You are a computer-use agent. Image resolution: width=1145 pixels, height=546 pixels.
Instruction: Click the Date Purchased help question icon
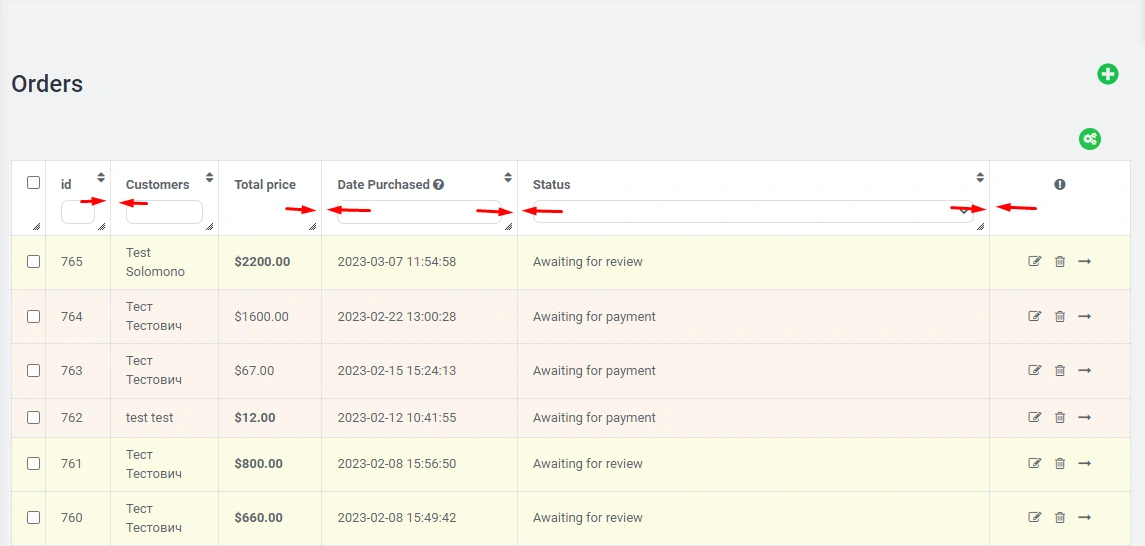(x=439, y=185)
